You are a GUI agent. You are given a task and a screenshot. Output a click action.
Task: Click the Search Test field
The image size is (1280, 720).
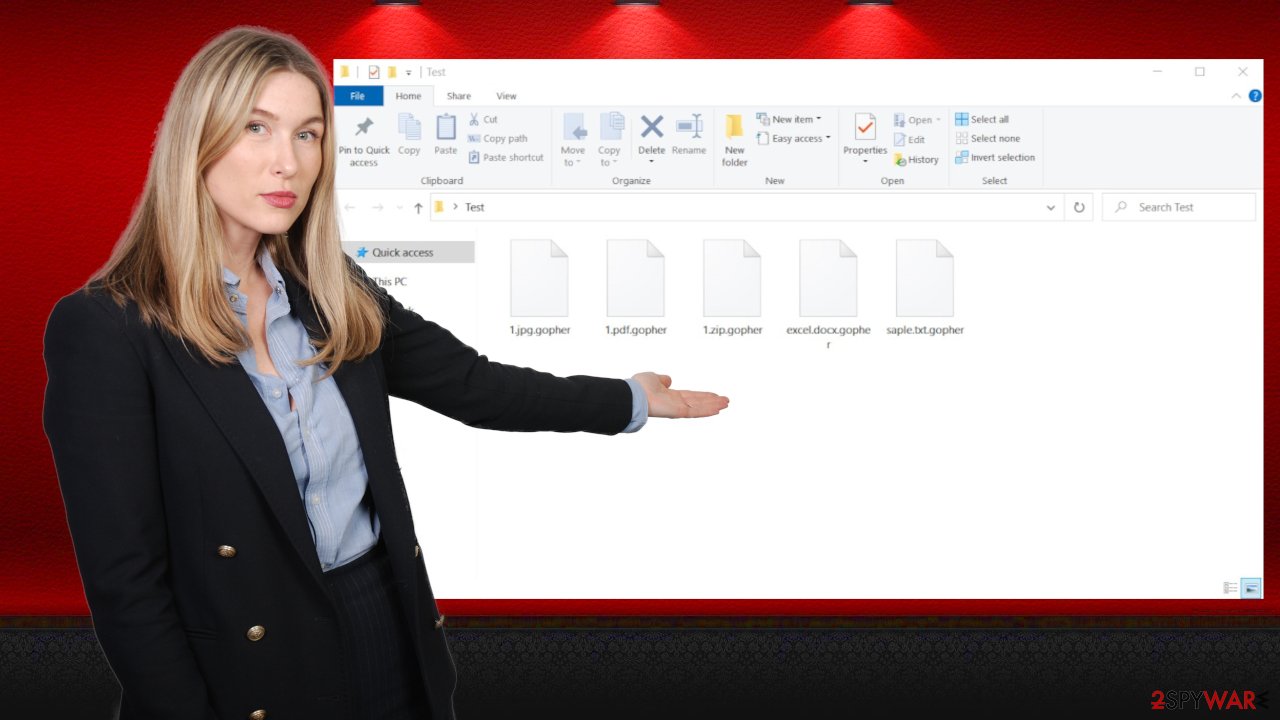coord(1179,207)
